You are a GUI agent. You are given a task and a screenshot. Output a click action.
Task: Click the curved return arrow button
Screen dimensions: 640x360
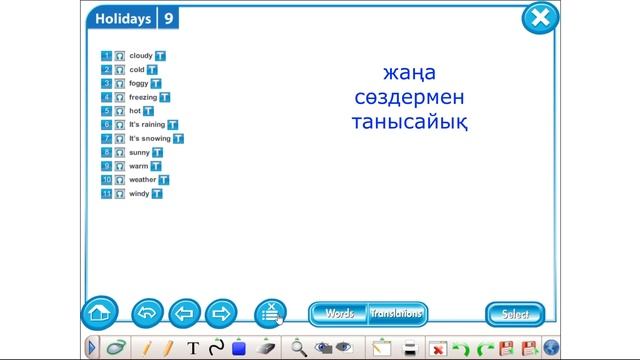[147, 313]
